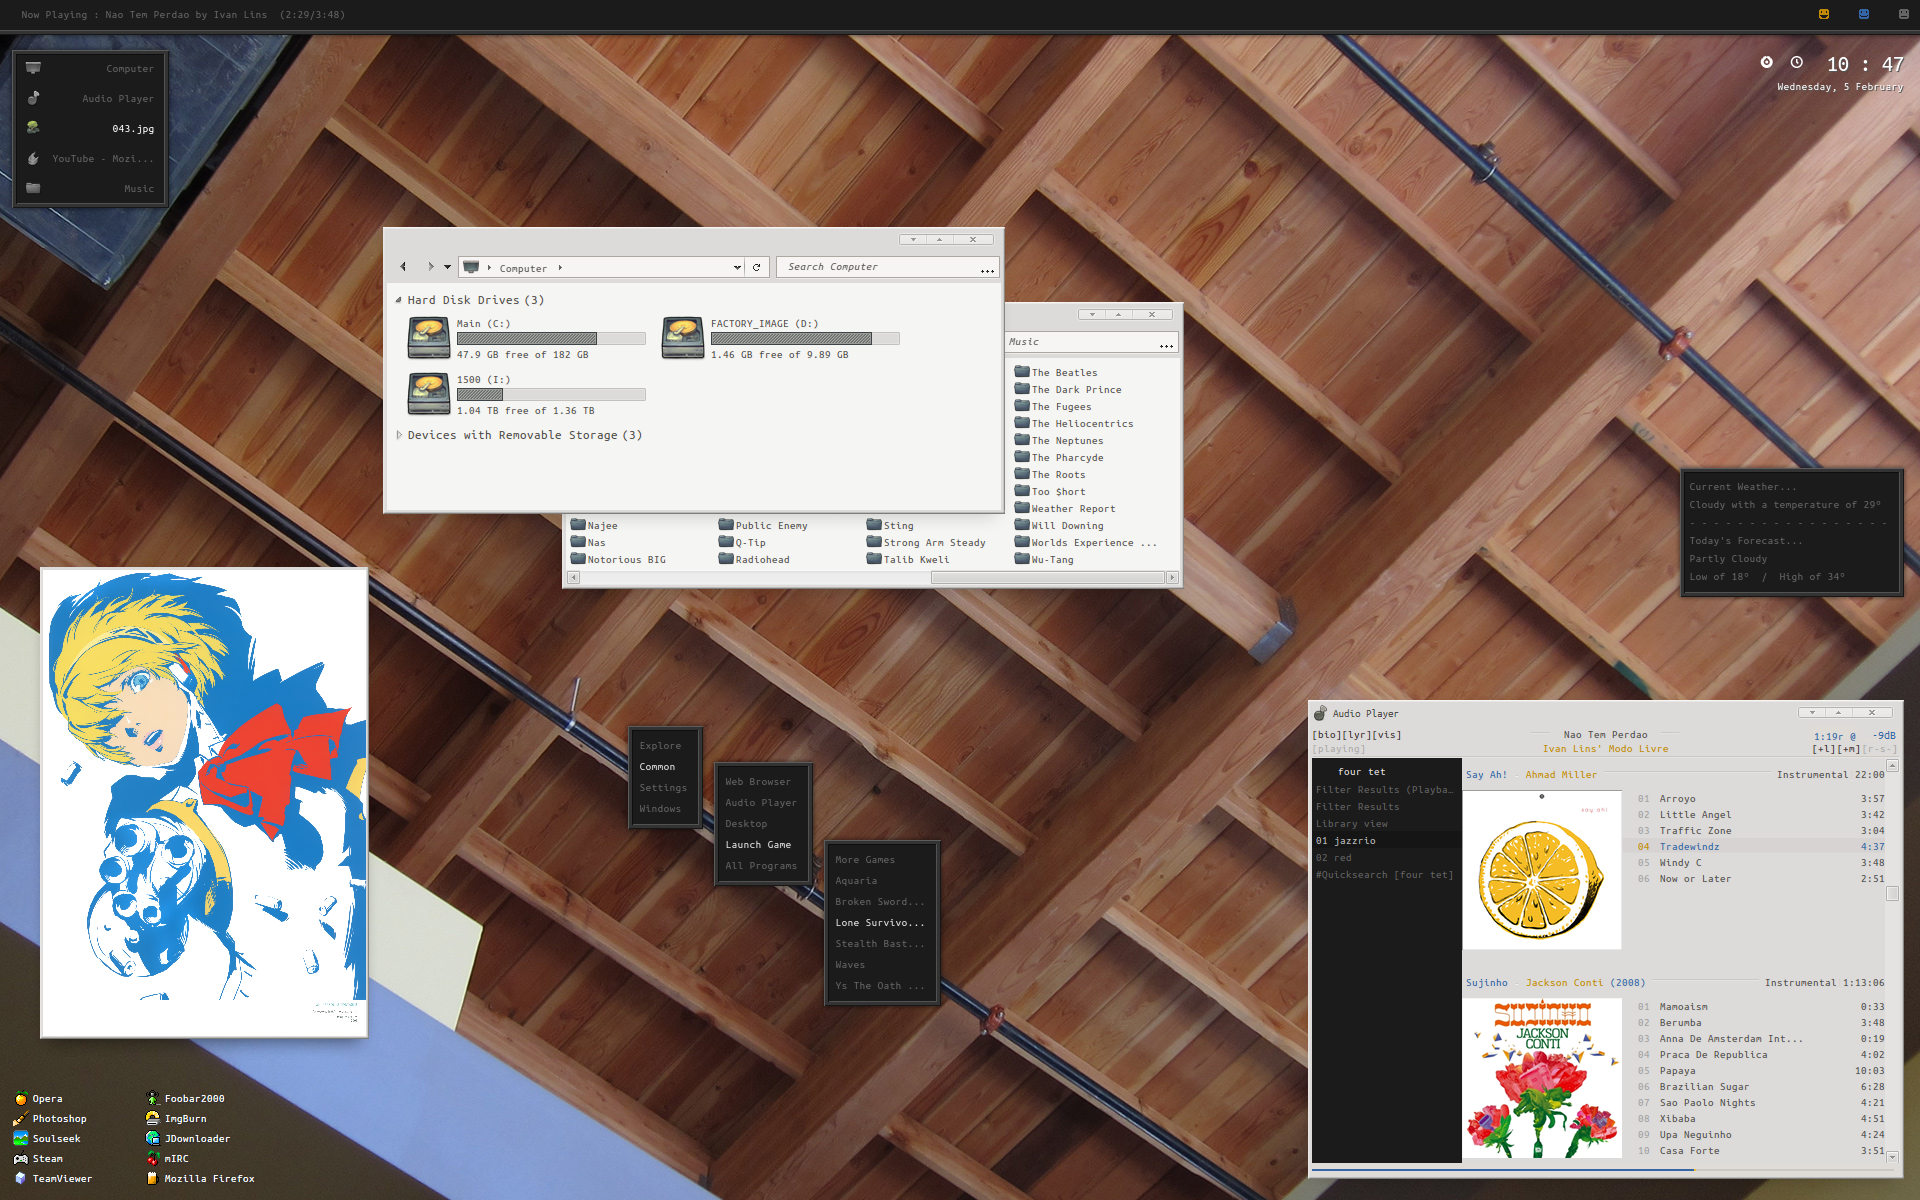Click the clock icon beside the time
This screenshot has width=1920, height=1200.
point(1797,62)
